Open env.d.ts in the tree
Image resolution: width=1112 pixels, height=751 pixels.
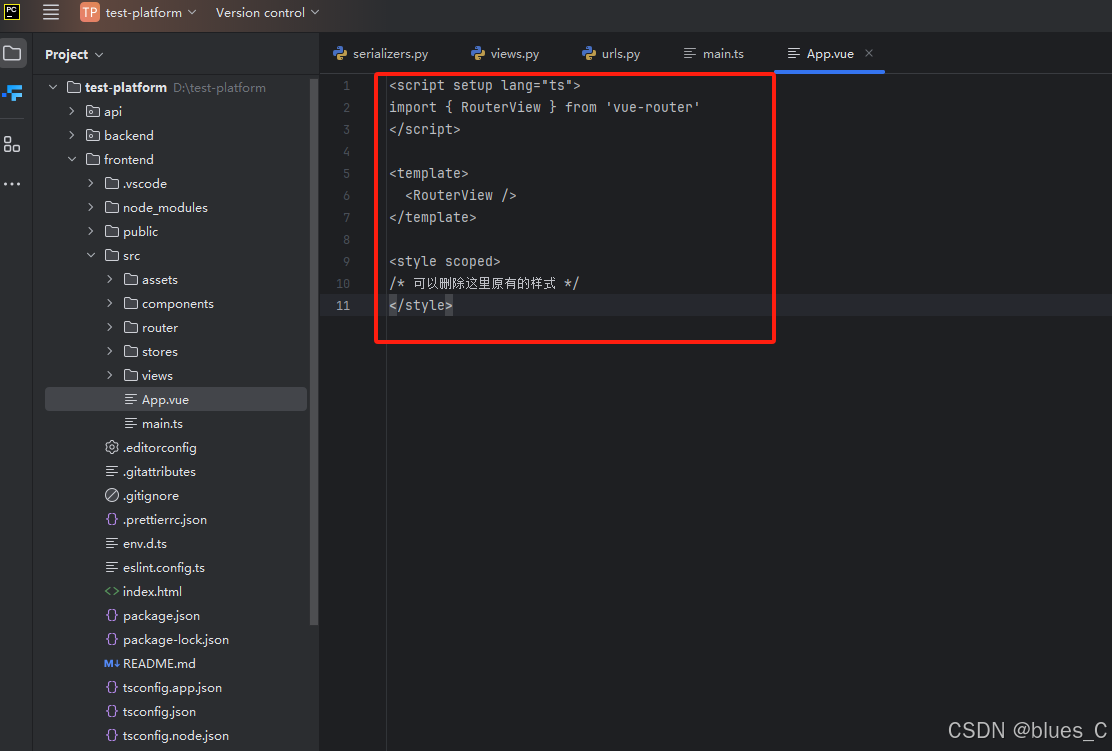click(145, 543)
